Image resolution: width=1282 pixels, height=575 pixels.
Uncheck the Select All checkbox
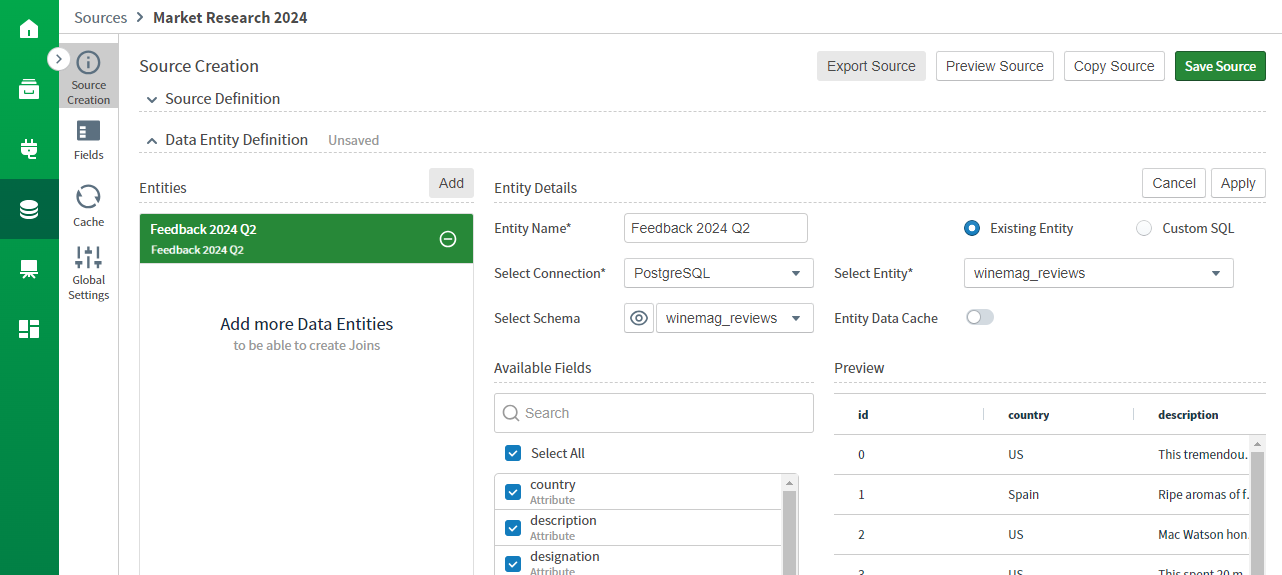click(513, 453)
